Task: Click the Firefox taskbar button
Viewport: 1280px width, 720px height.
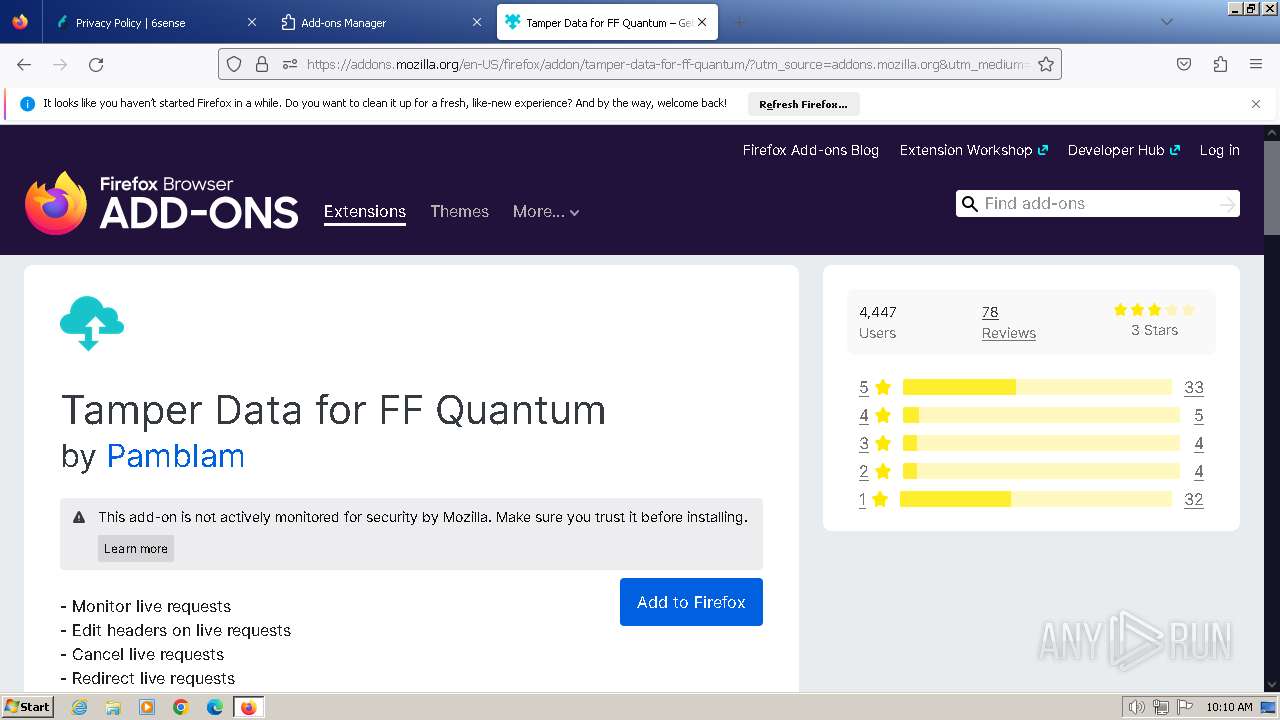Action: (248, 707)
